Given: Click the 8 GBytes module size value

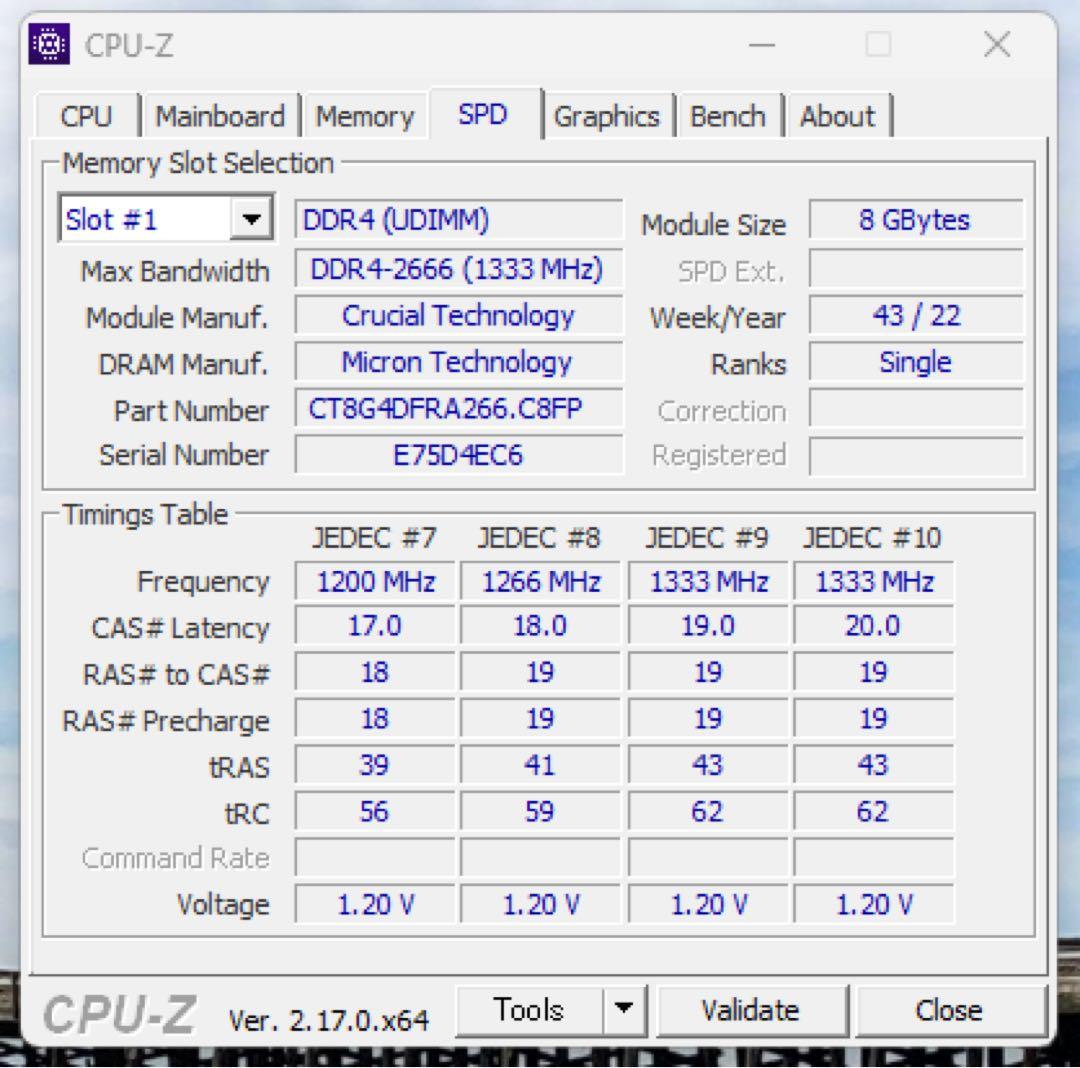Looking at the screenshot, I should tap(915, 220).
